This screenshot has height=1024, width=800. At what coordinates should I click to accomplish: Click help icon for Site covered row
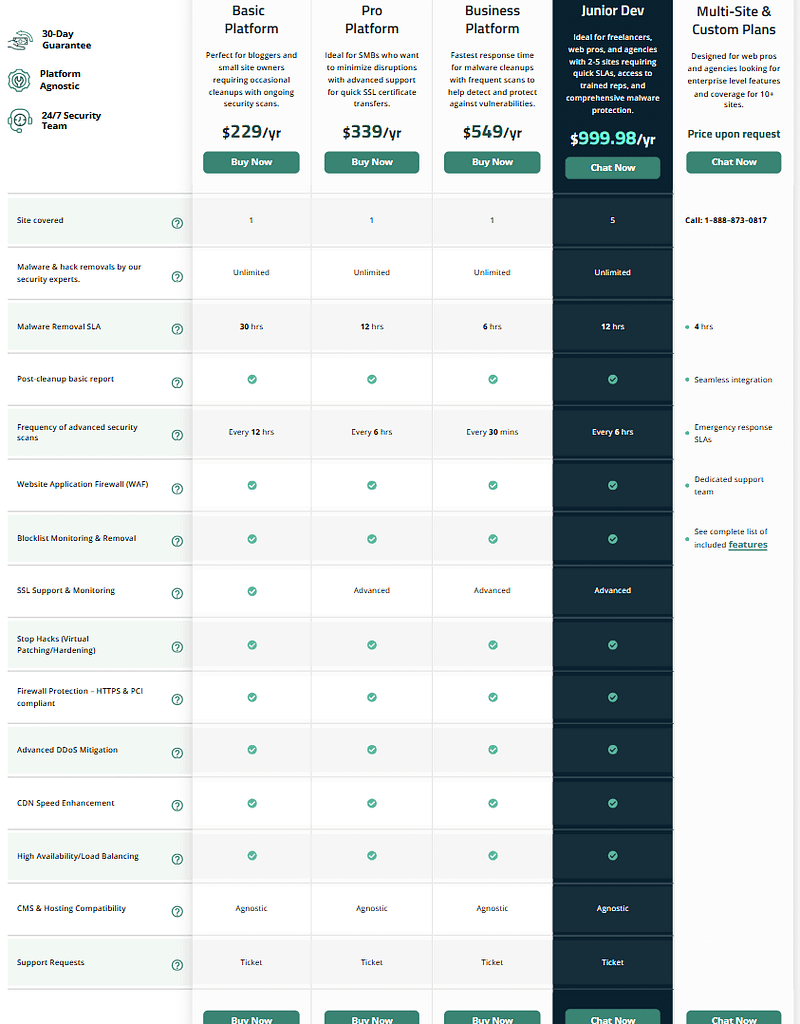(x=177, y=223)
